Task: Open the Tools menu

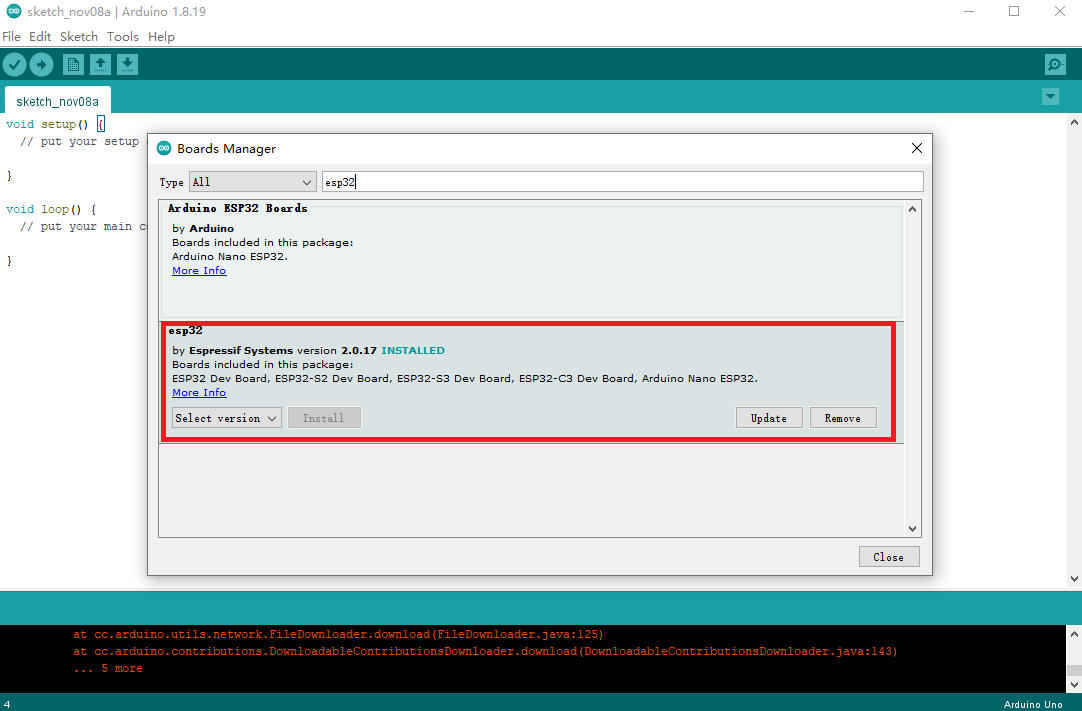Action: click(123, 37)
